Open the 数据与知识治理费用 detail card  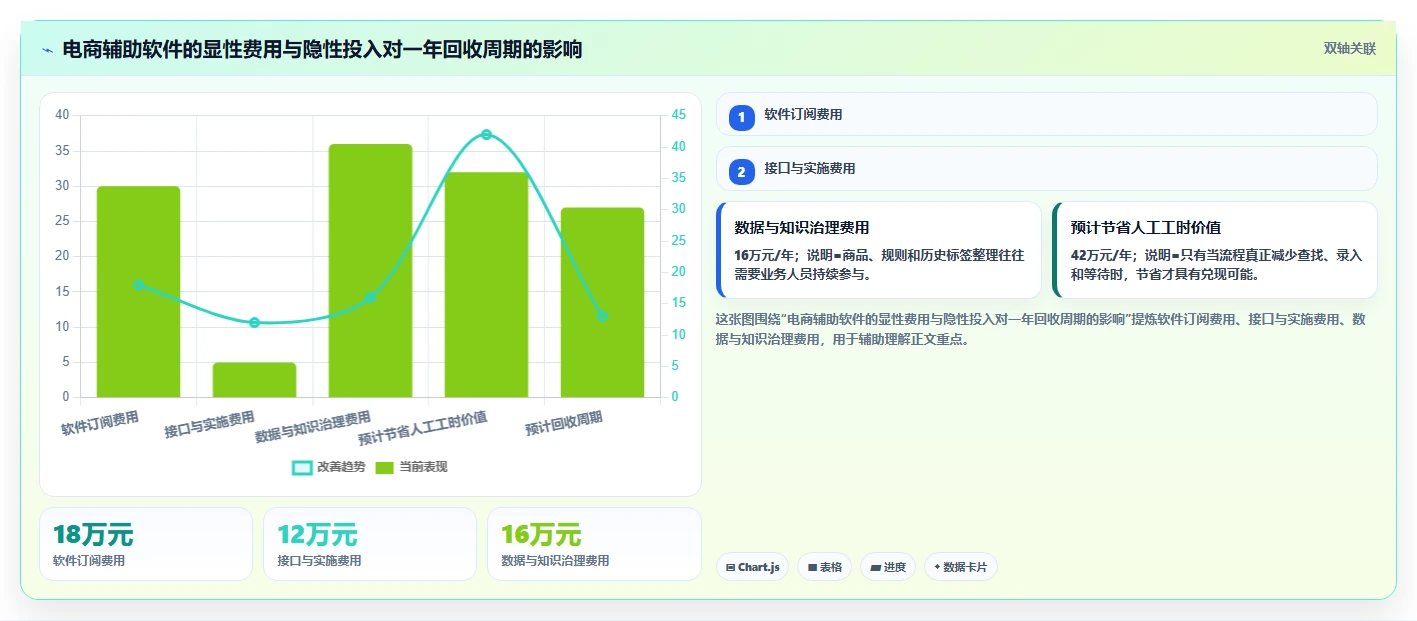[x=879, y=251]
